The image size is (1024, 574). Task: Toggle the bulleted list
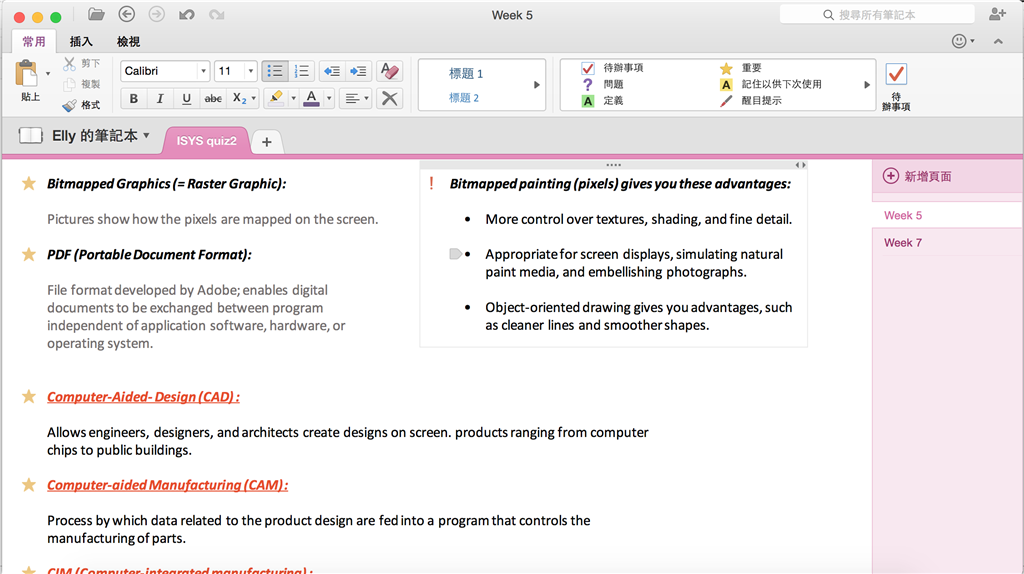(275, 71)
